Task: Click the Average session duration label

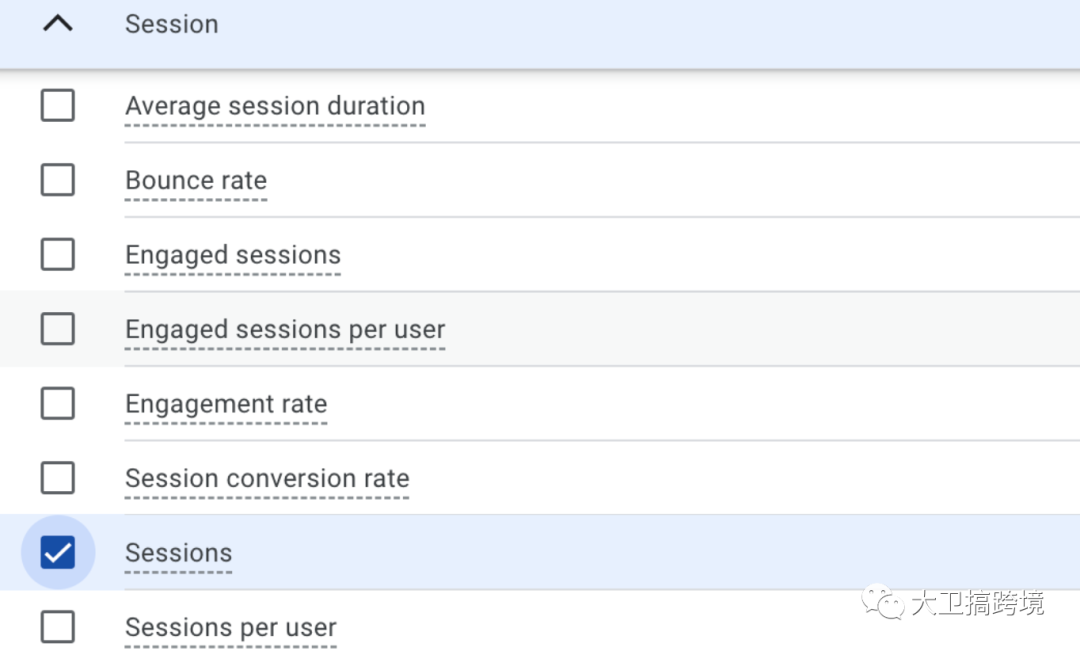Action: coord(275,106)
